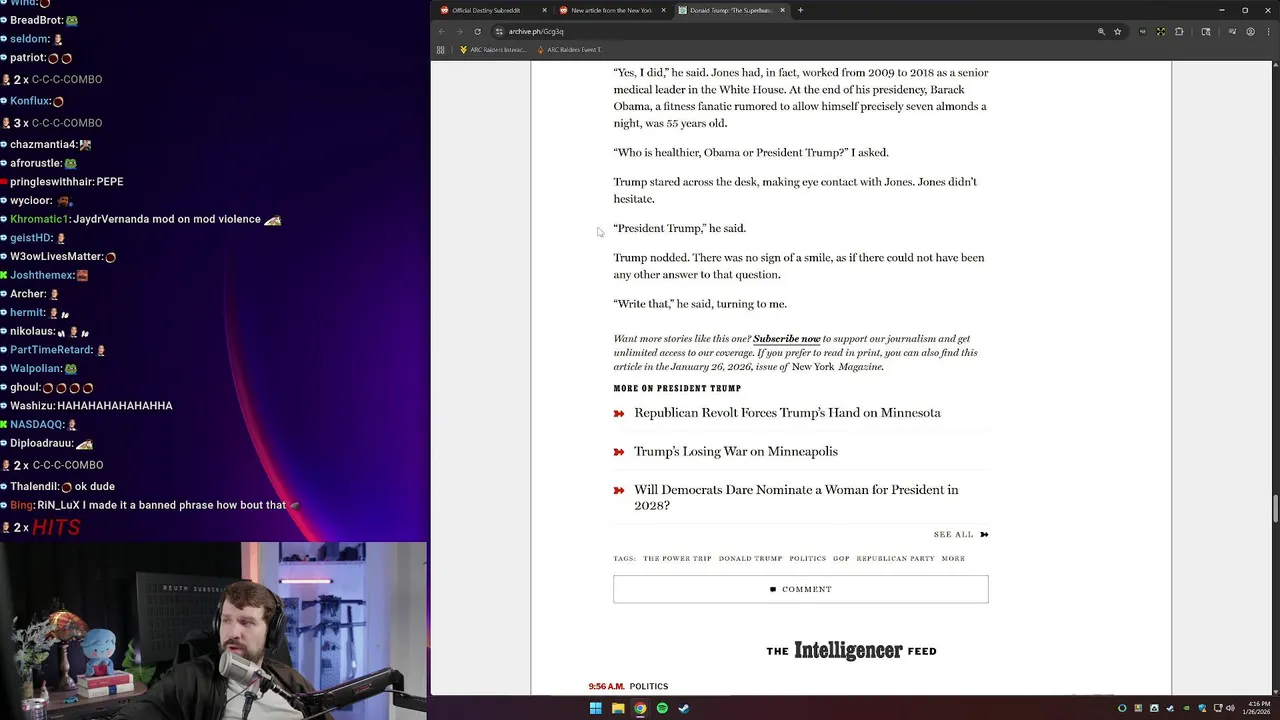Bookmark this page with the star icon
This screenshot has height=720, width=1280.
[1117, 31]
